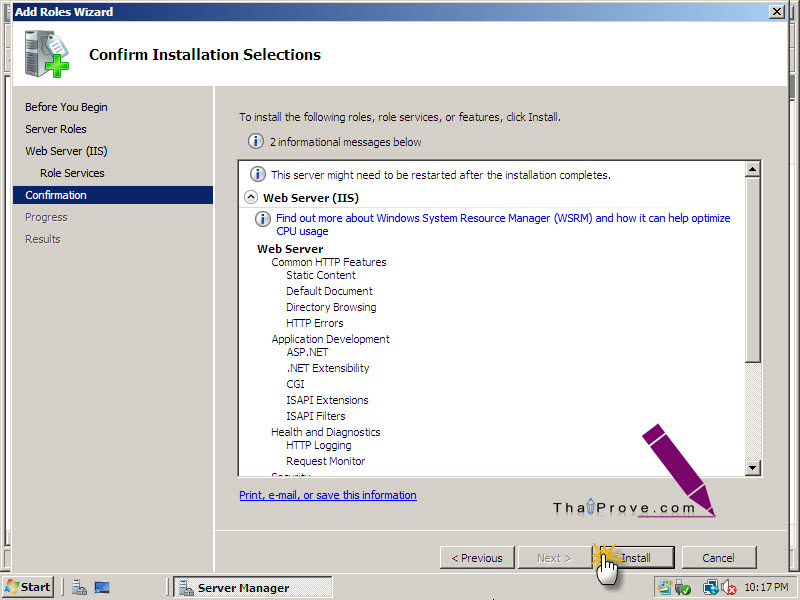
Task: Click the Common HTTP Features heading
Action: tap(329, 262)
